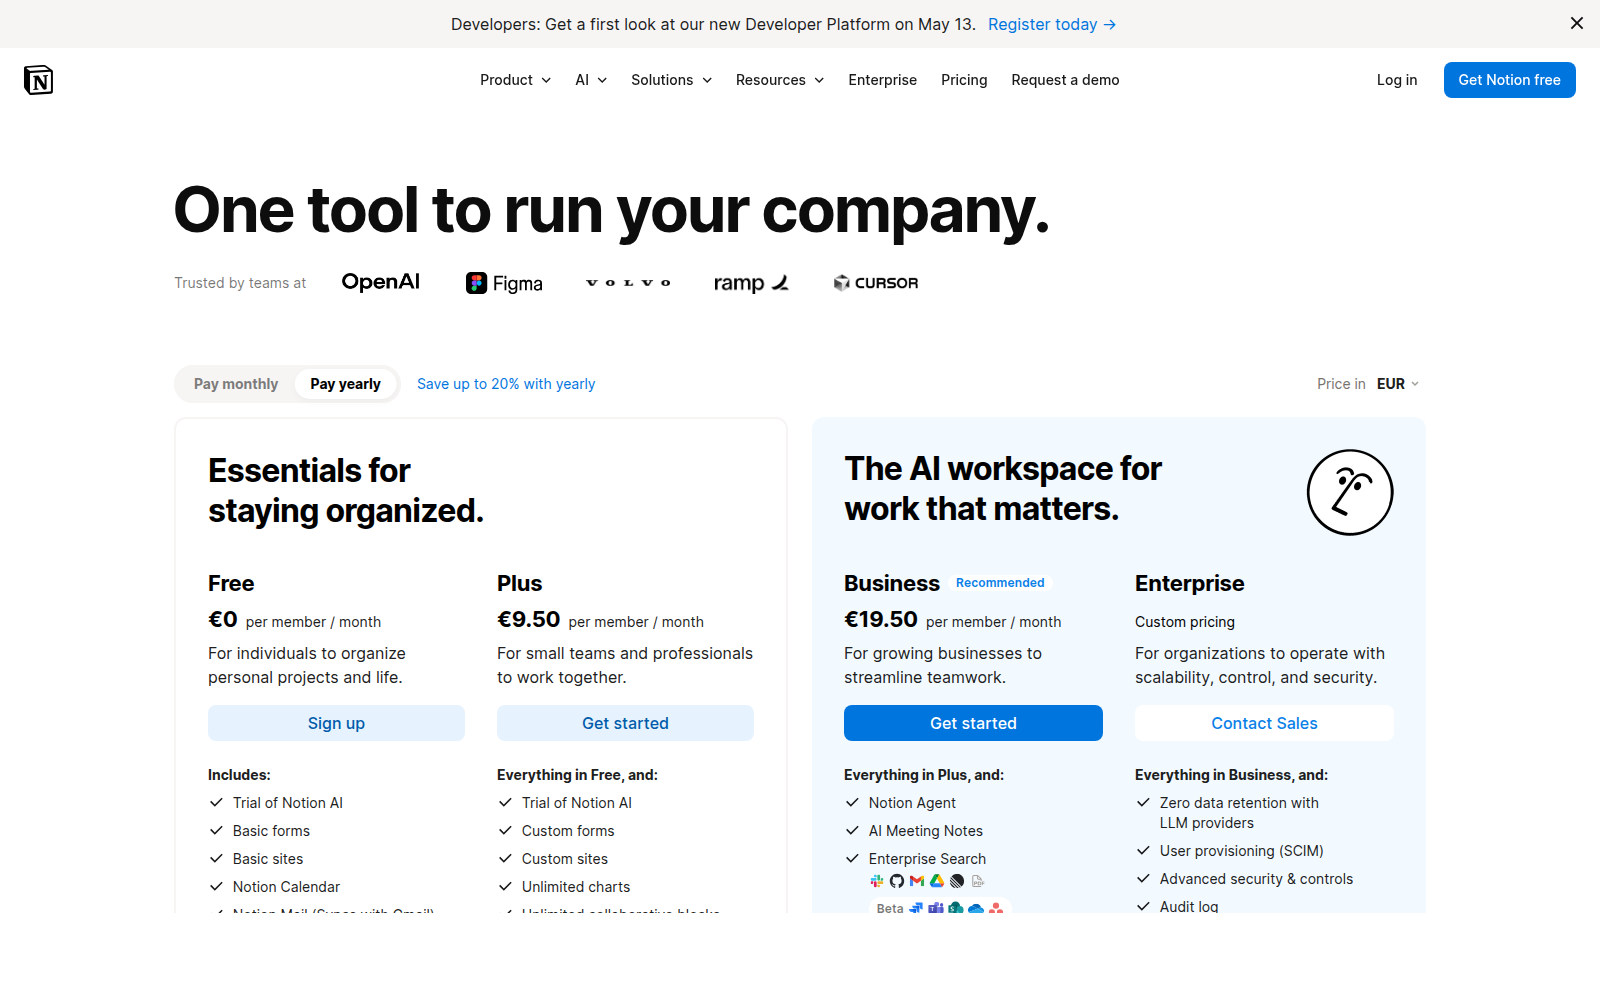Click the checkmark beside Zero data retention
The height and width of the screenshot is (1000, 1600).
[1143, 802]
